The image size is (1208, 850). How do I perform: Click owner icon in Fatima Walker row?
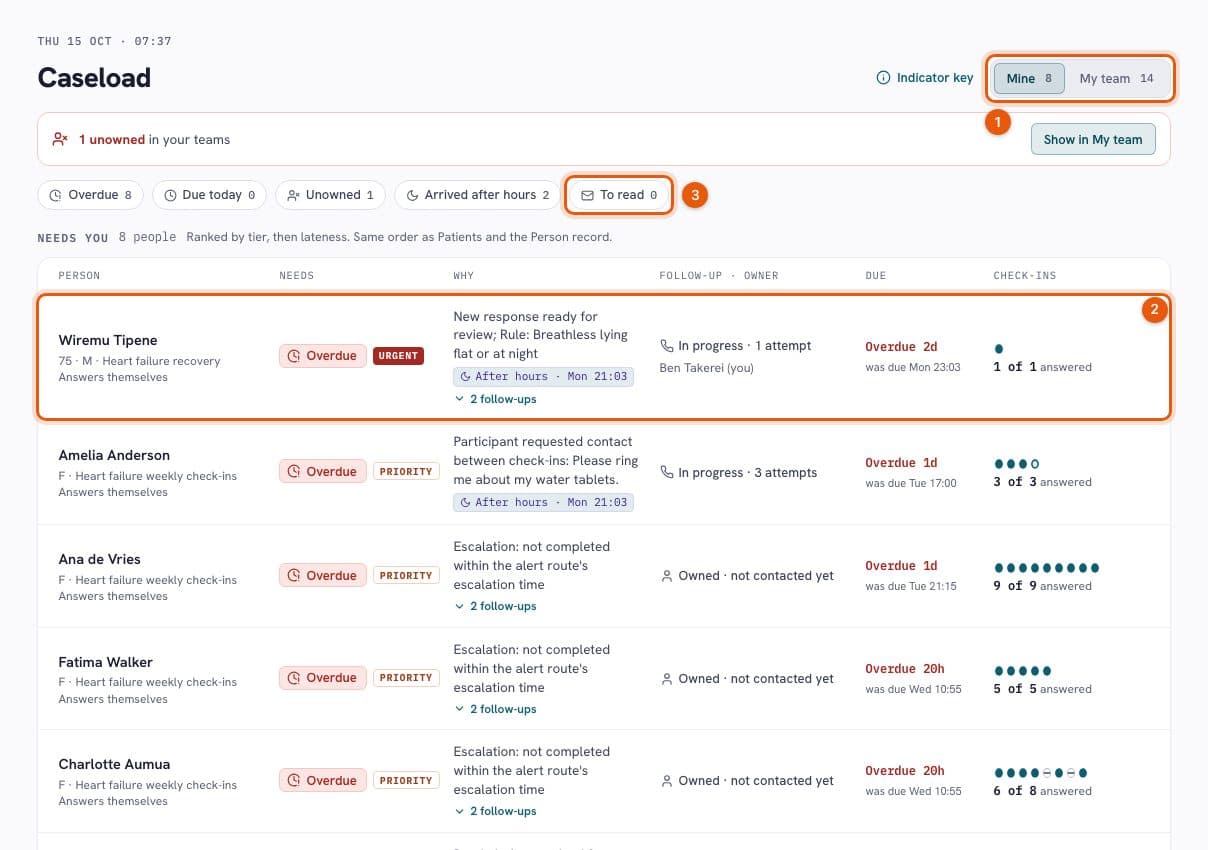click(x=667, y=679)
